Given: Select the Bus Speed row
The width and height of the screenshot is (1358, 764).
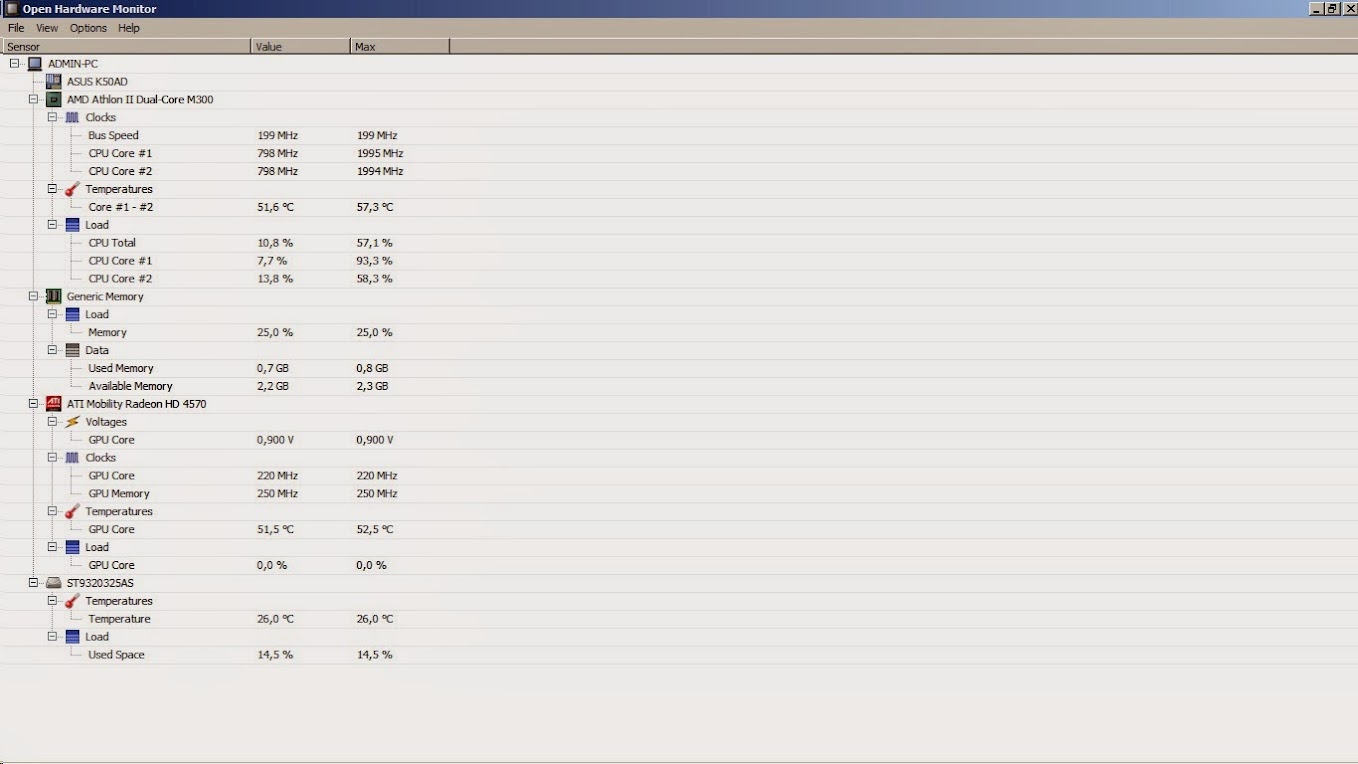Looking at the screenshot, I should point(679,136).
